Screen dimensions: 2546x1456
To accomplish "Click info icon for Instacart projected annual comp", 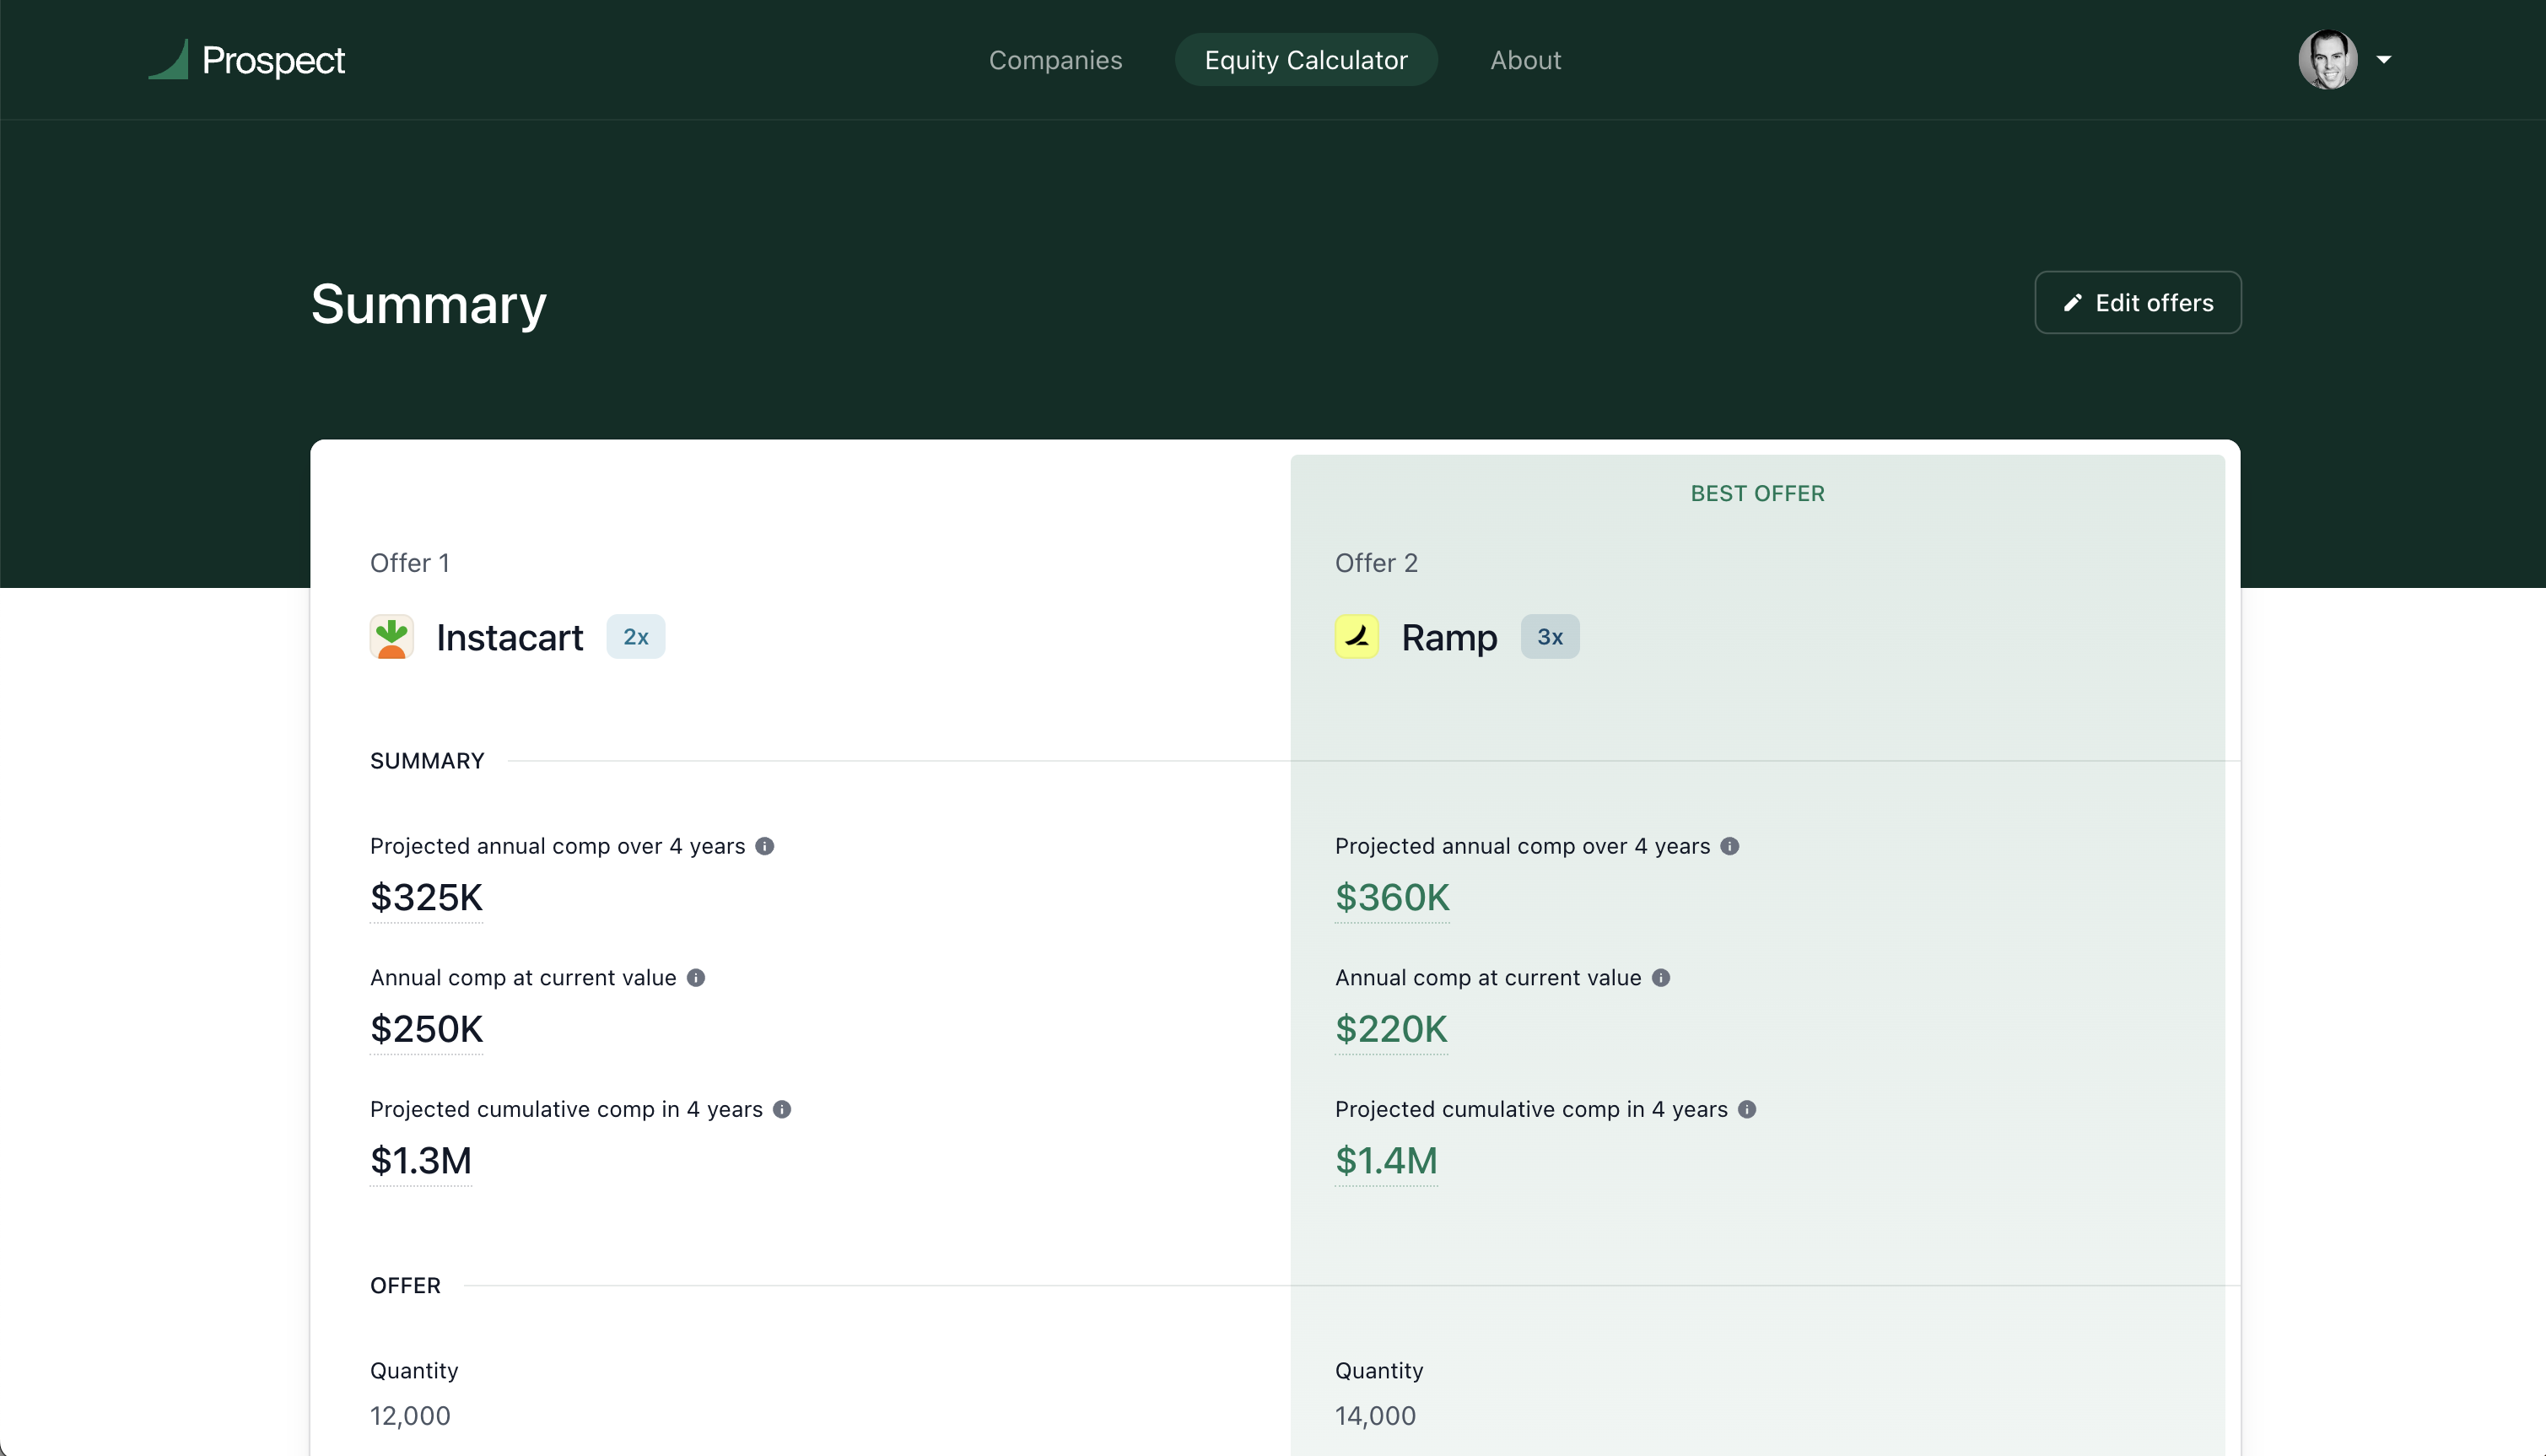I will click(x=764, y=846).
